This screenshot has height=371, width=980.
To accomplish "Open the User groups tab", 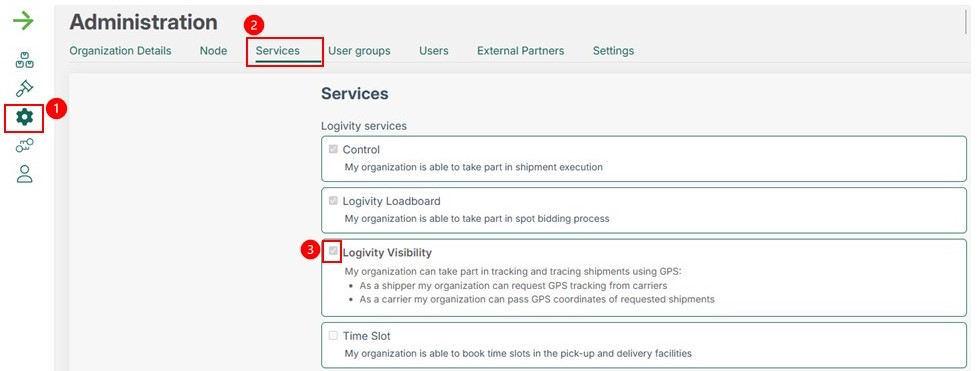I will [359, 51].
